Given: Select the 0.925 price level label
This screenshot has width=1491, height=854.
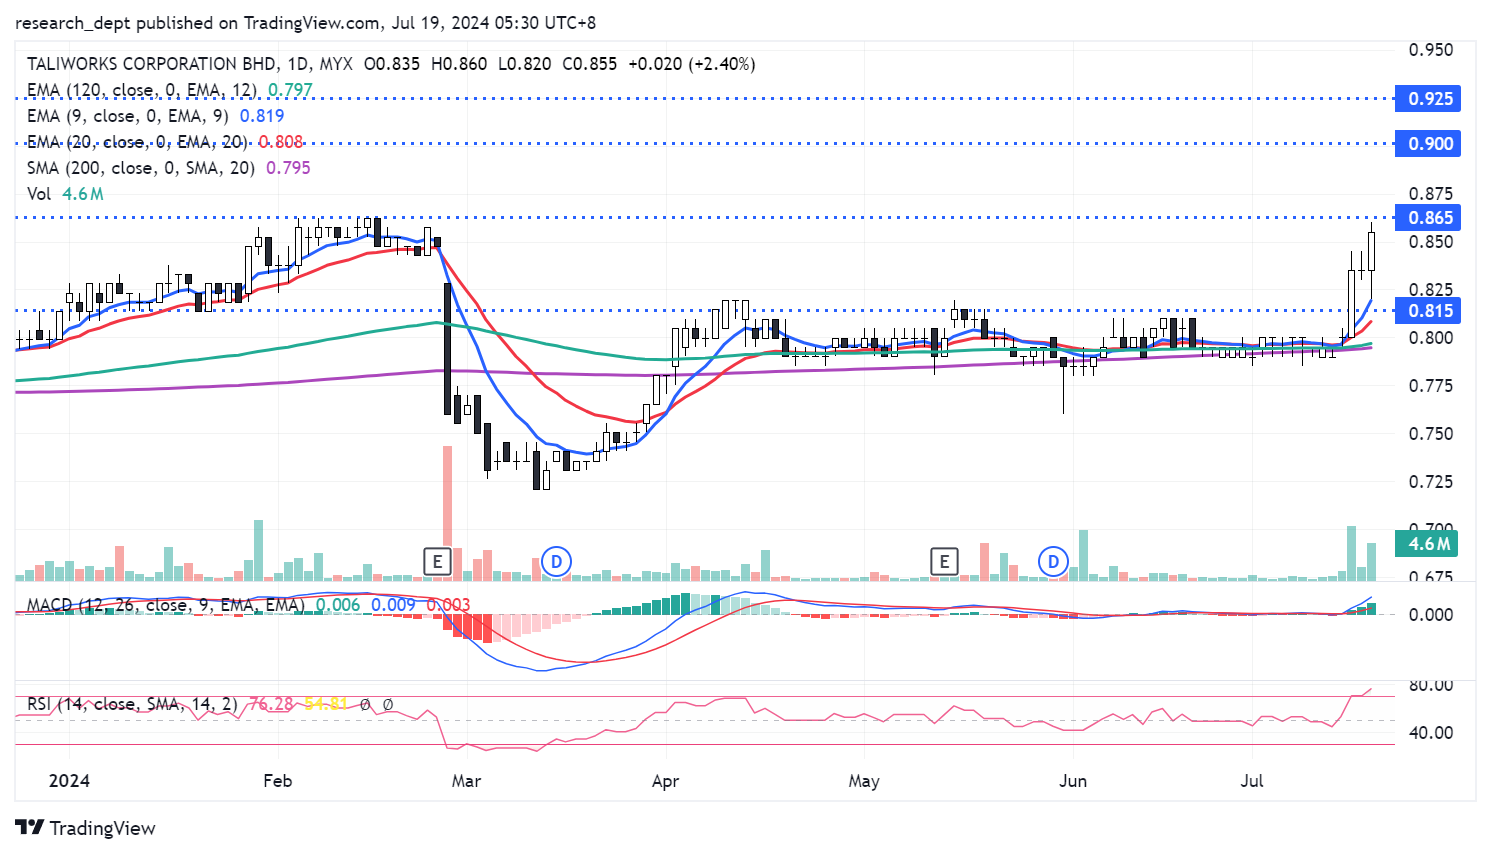Looking at the screenshot, I should 1430,99.
